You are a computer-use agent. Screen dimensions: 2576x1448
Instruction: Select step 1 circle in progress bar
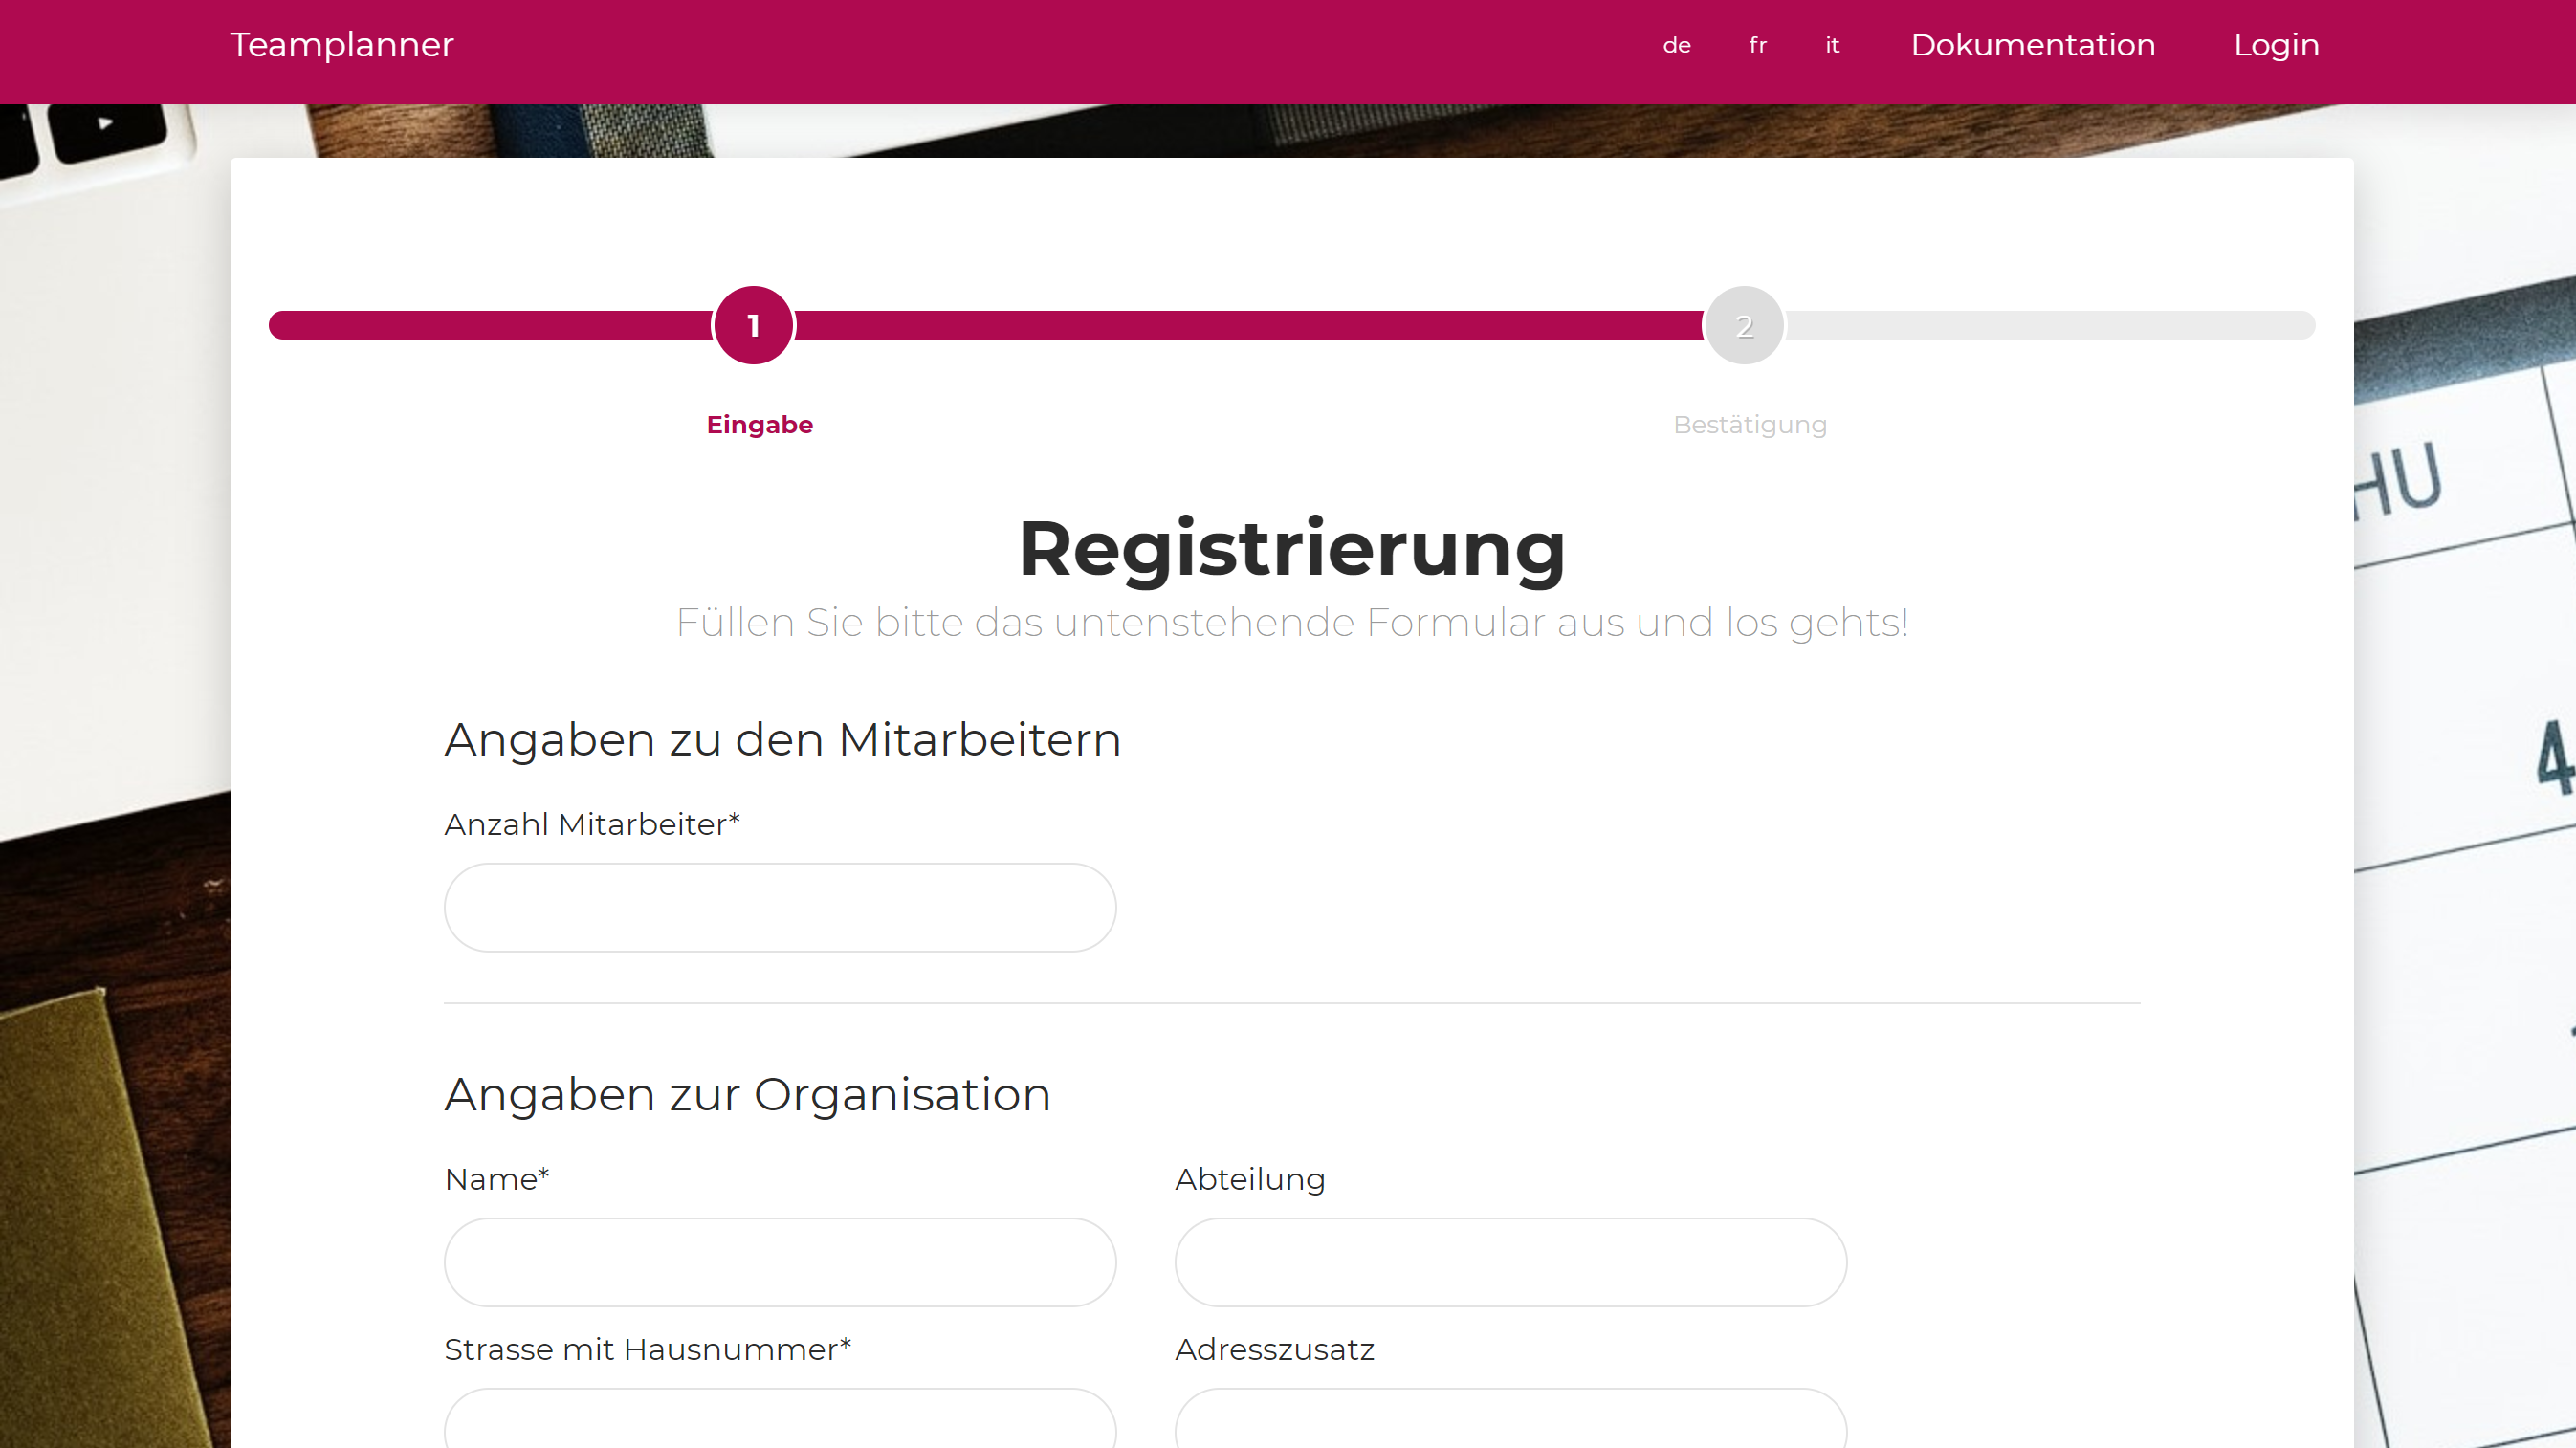click(x=754, y=325)
